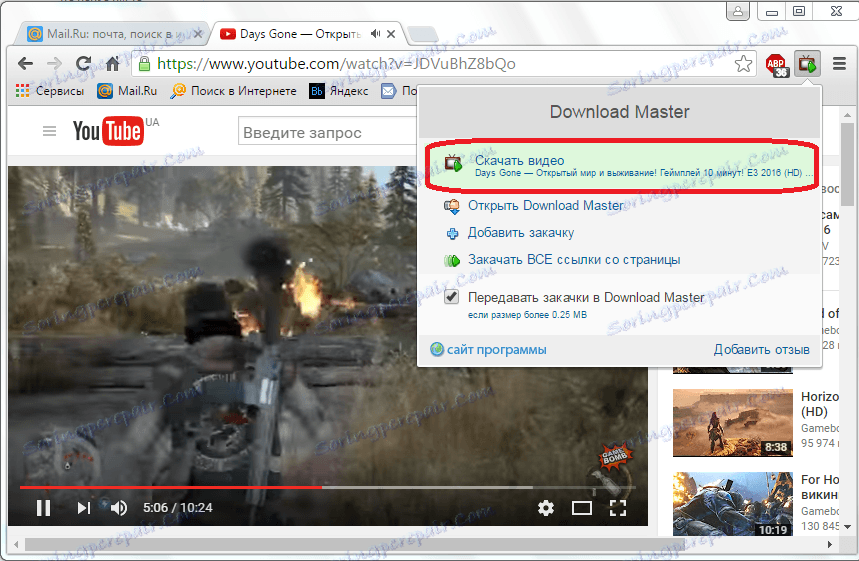
Task: Switch to theater mode
Action: (582, 508)
